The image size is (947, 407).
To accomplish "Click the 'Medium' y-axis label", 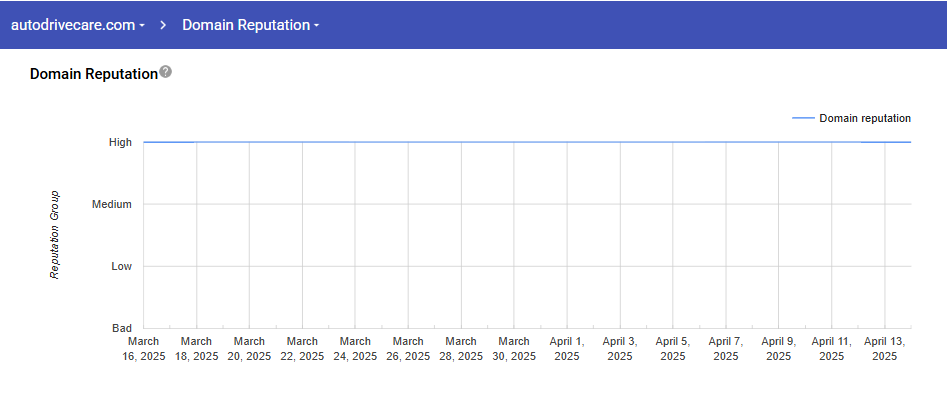I will [x=112, y=204].
